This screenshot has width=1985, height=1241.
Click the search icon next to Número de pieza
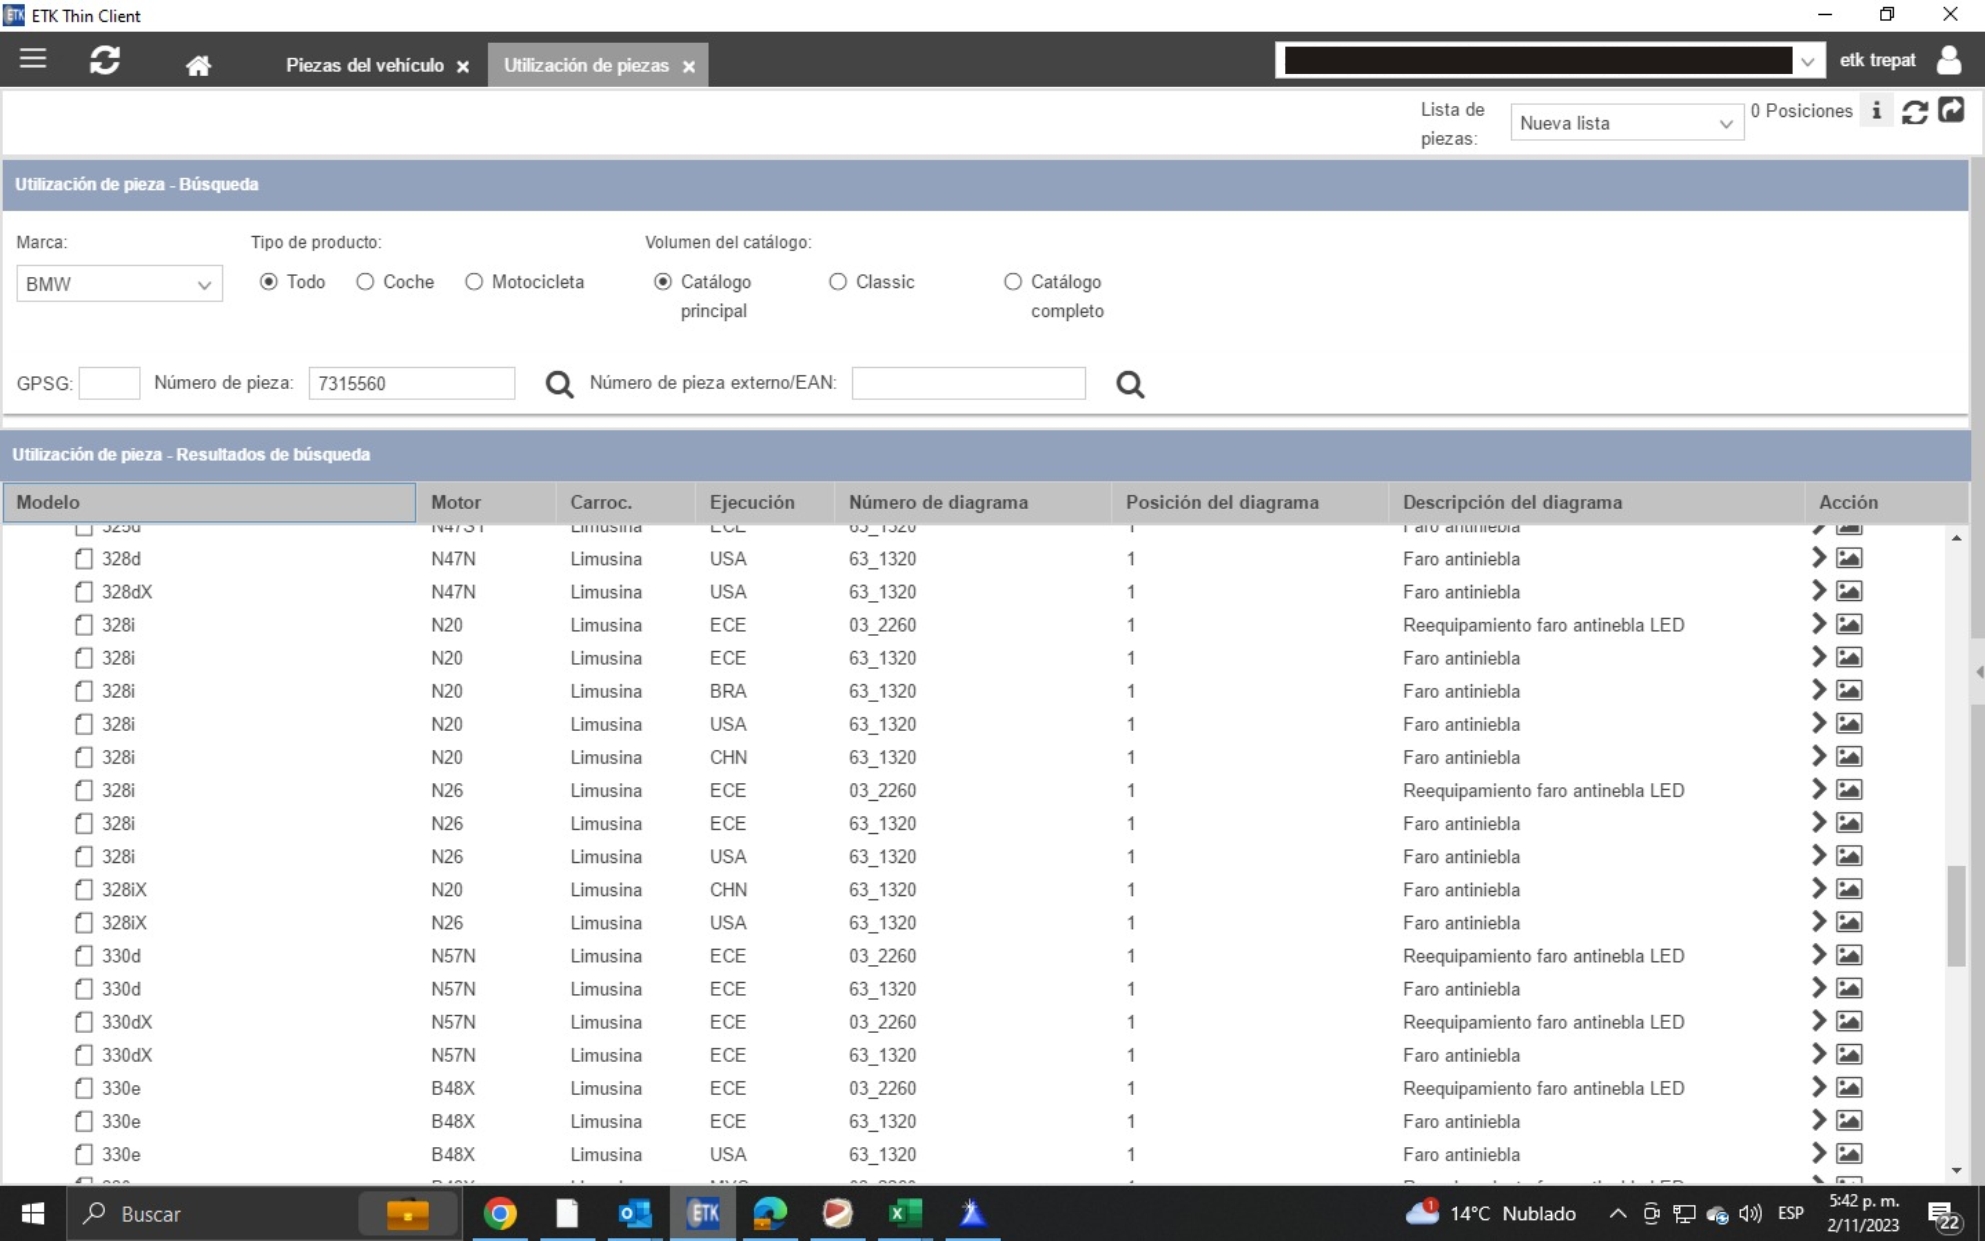pos(559,384)
